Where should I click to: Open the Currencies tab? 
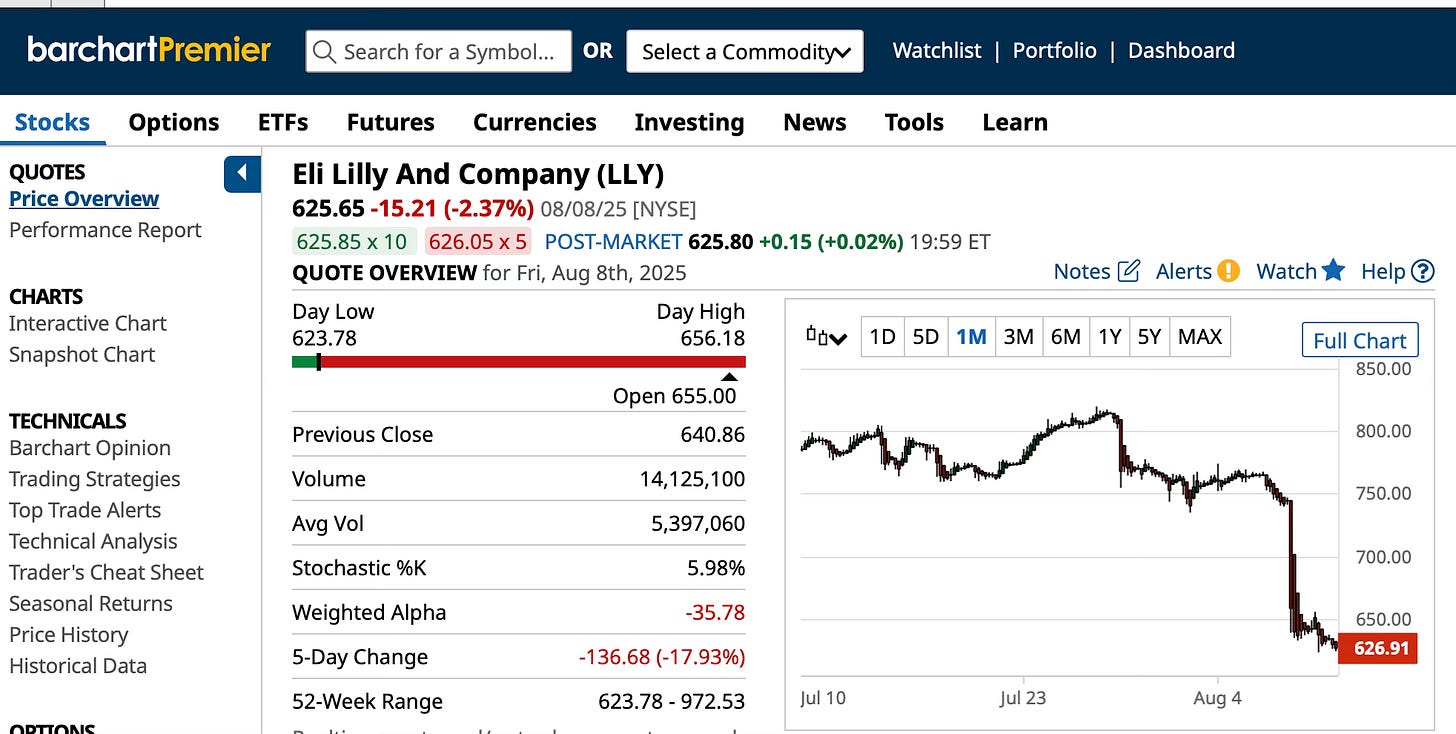pos(535,122)
